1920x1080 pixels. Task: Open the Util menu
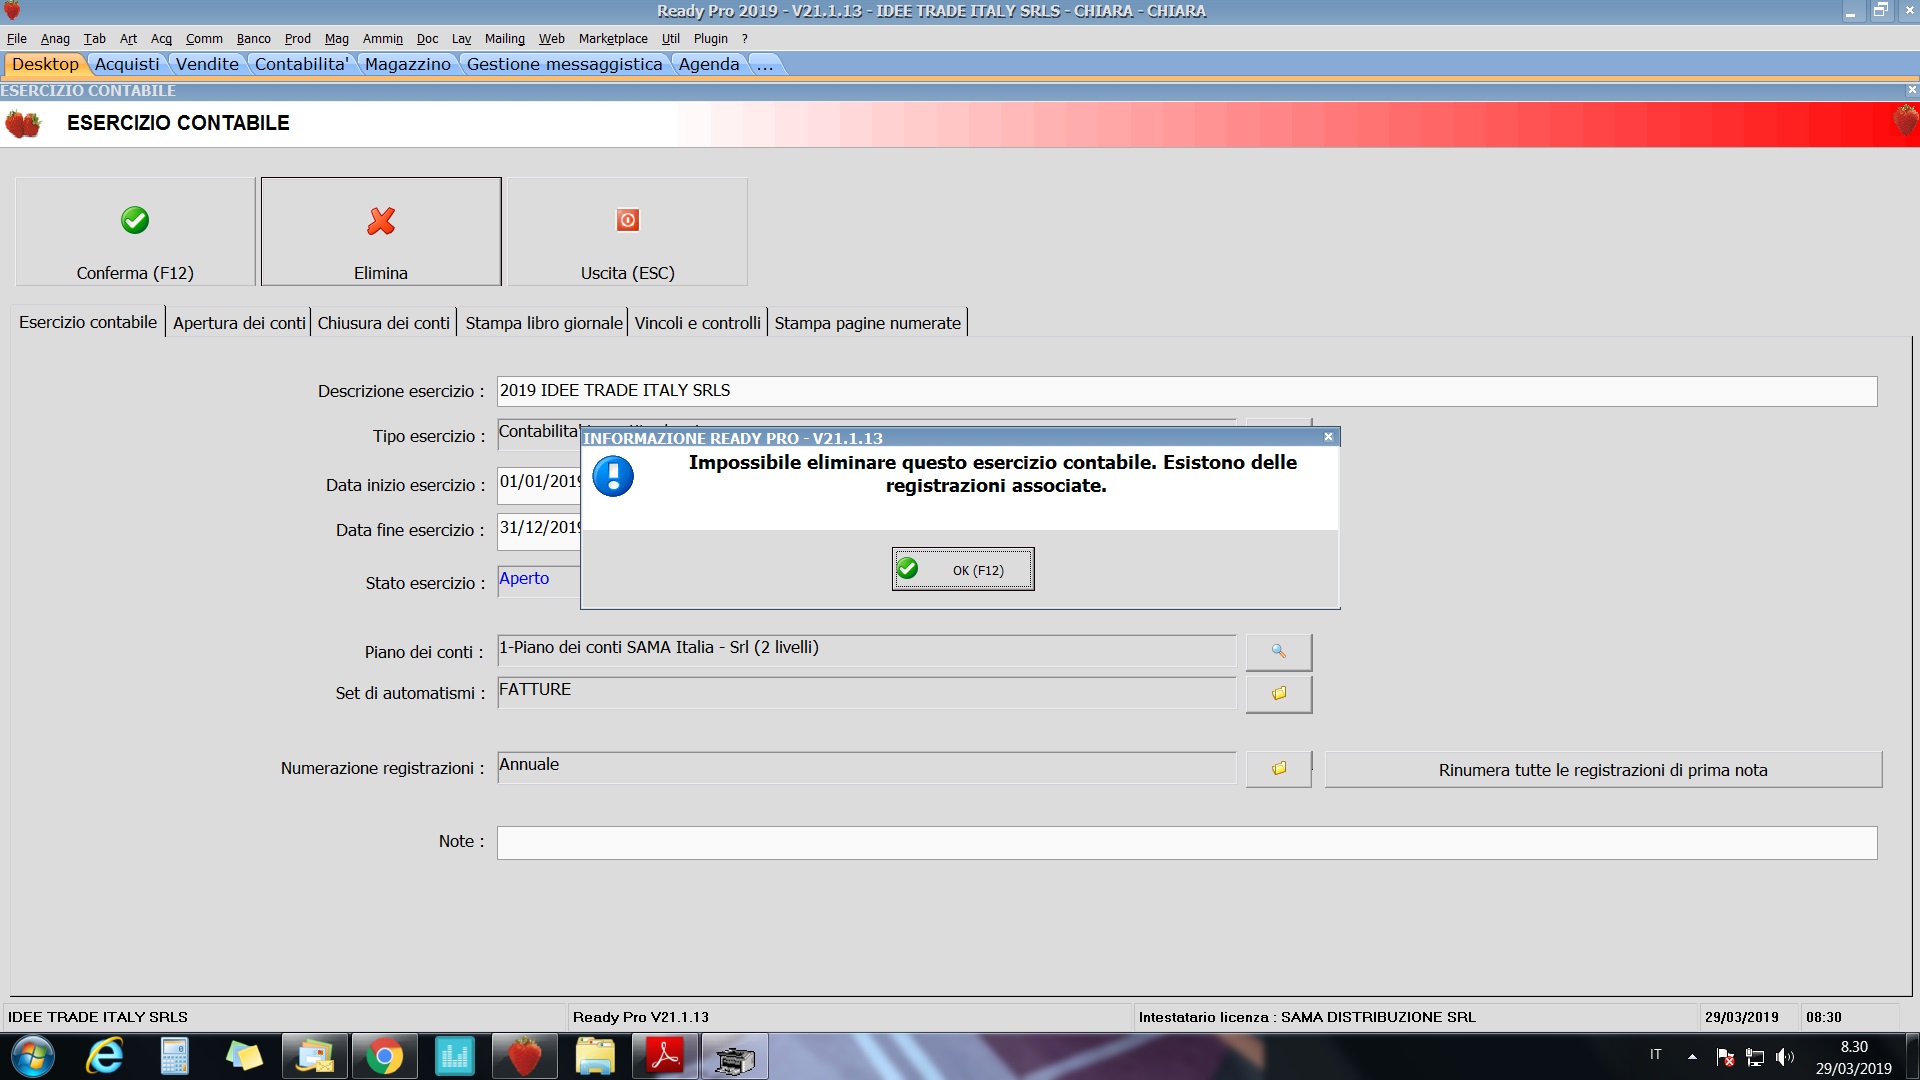click(671, 38)
